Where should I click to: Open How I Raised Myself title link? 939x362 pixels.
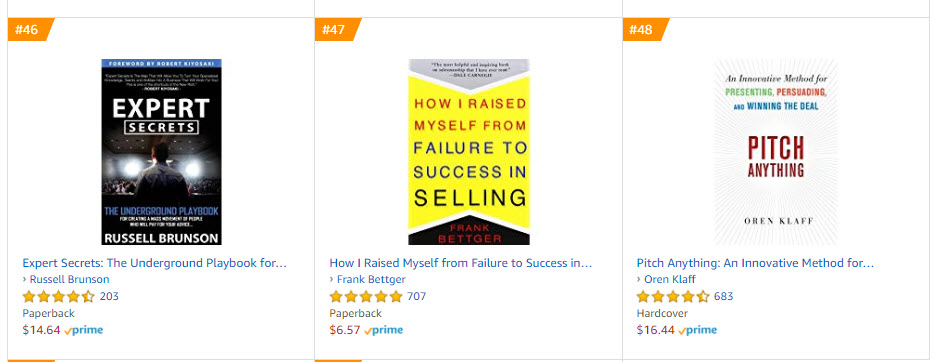(x=461, y=263)
